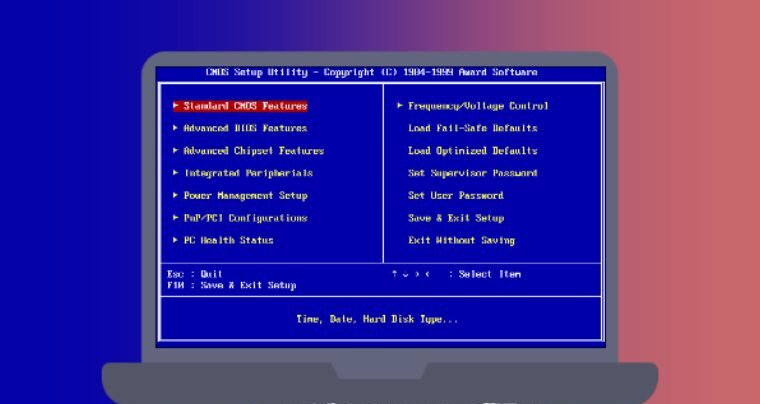
Task: Click Save & Exit Setup in right column
Action: [455, 218]
